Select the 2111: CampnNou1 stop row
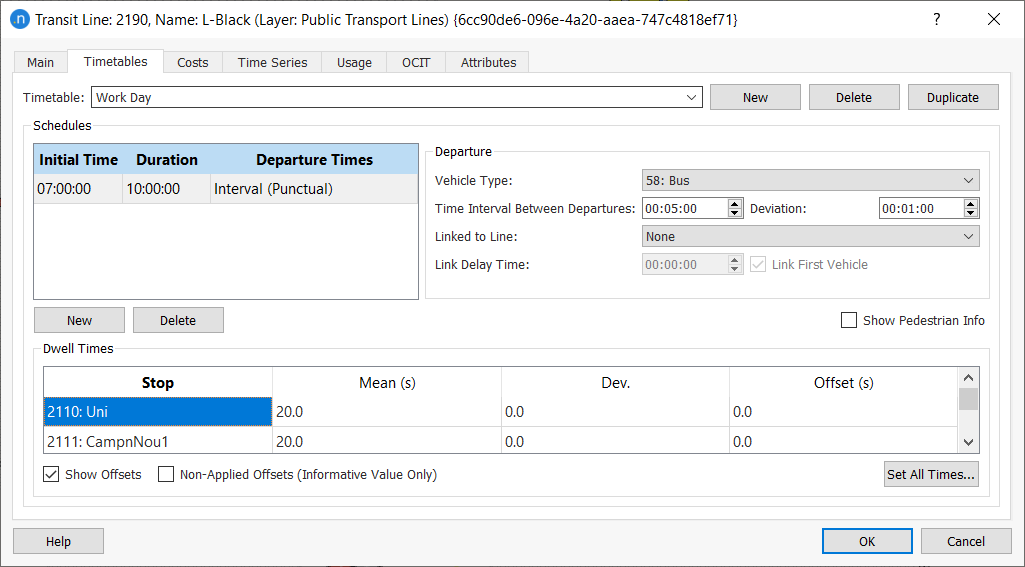1025x567 pixels. coord(157,441)
